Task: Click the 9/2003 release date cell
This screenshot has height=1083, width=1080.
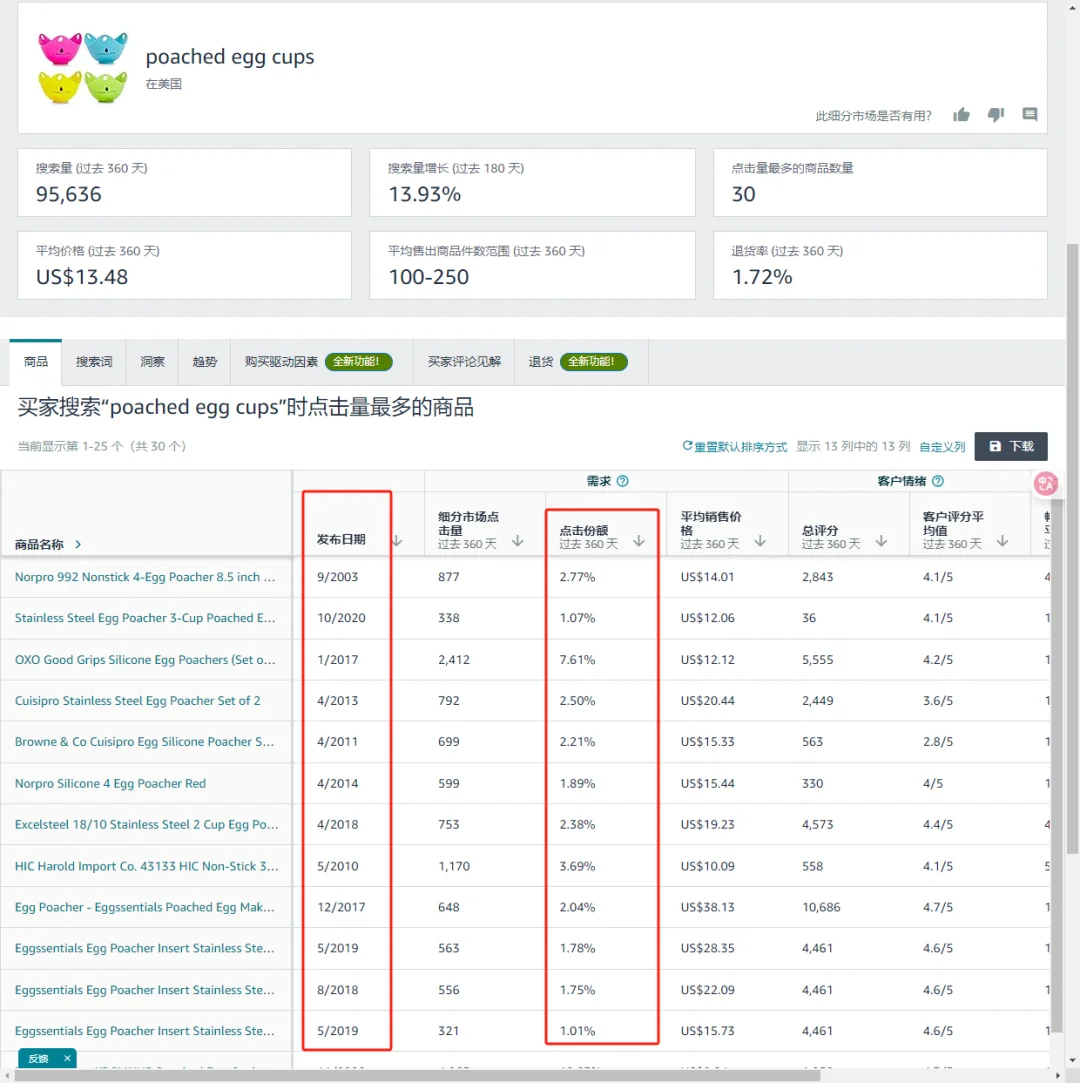Action: coord(337,577)
